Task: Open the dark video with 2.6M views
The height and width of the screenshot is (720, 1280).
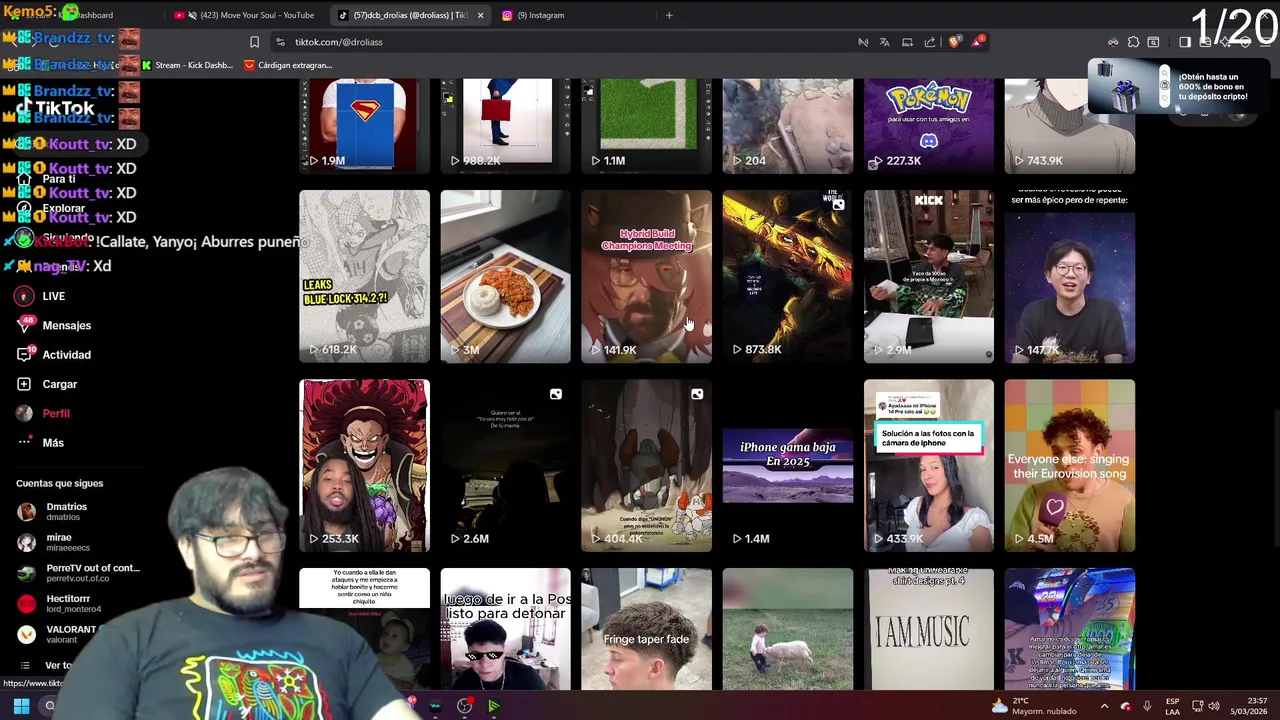Action: tap(505, 465)
